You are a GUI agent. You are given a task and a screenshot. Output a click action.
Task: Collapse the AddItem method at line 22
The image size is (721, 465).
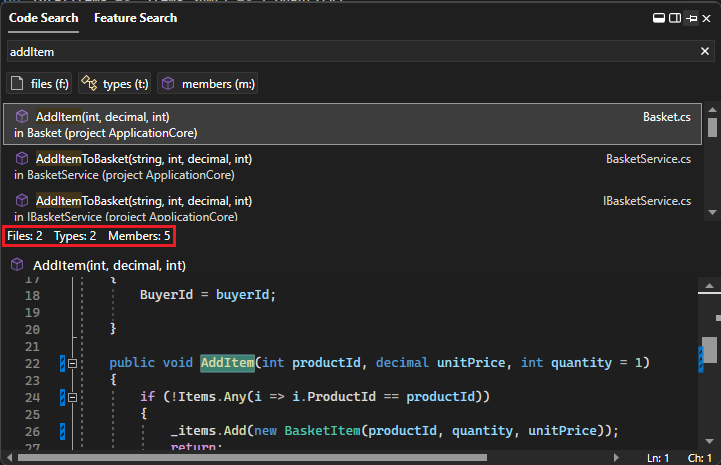[72, 362]
